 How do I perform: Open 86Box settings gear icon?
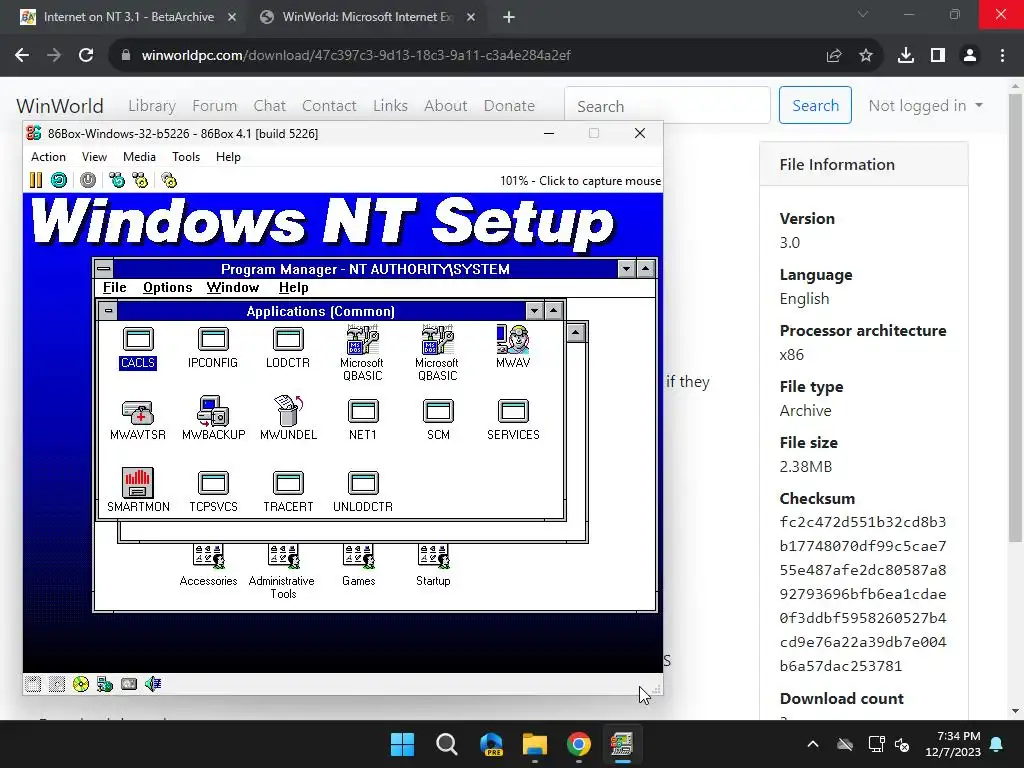pos(169,180)
